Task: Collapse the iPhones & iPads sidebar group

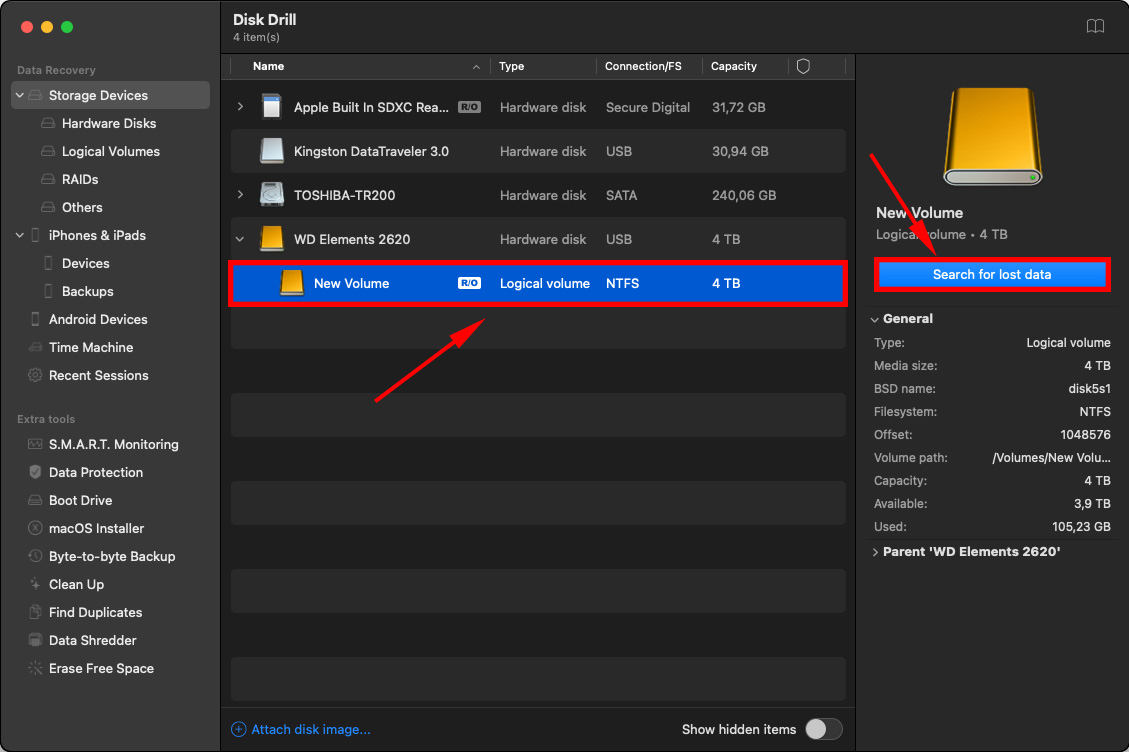Action: click(20, 235)
